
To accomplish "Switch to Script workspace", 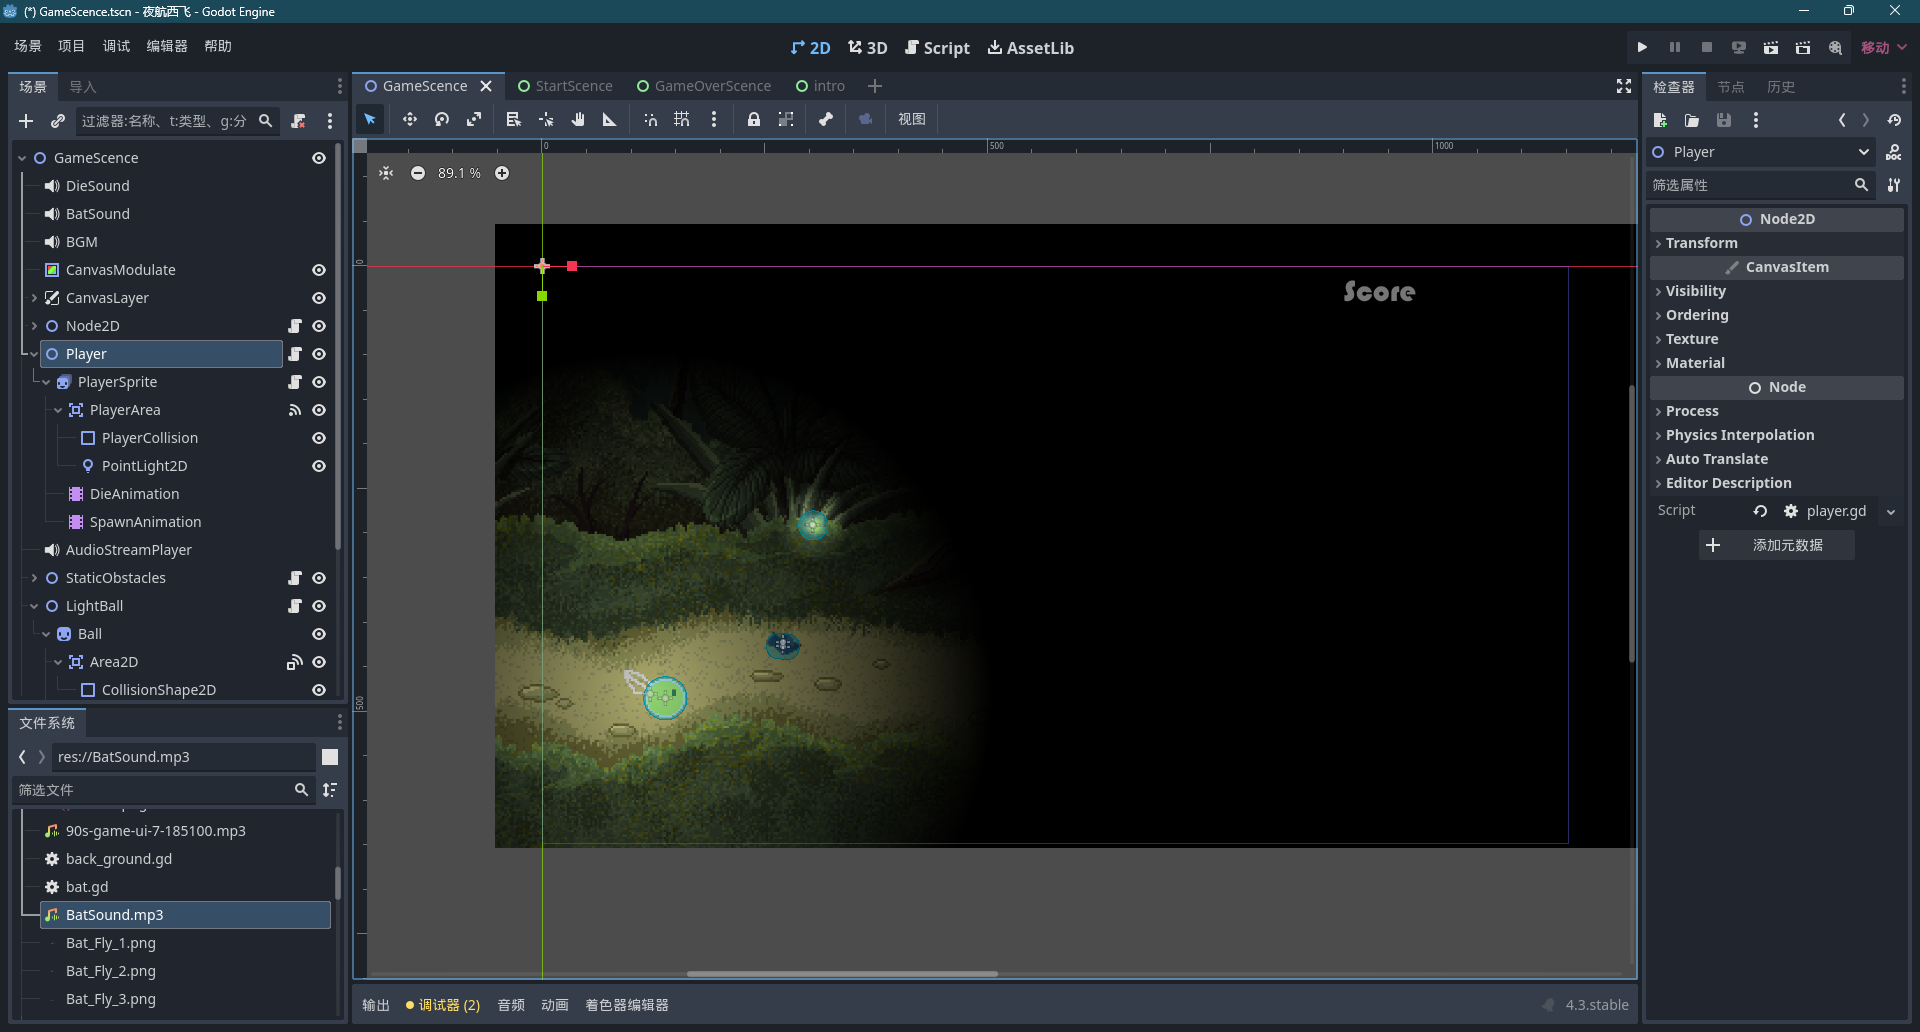I will pos(937,48).
